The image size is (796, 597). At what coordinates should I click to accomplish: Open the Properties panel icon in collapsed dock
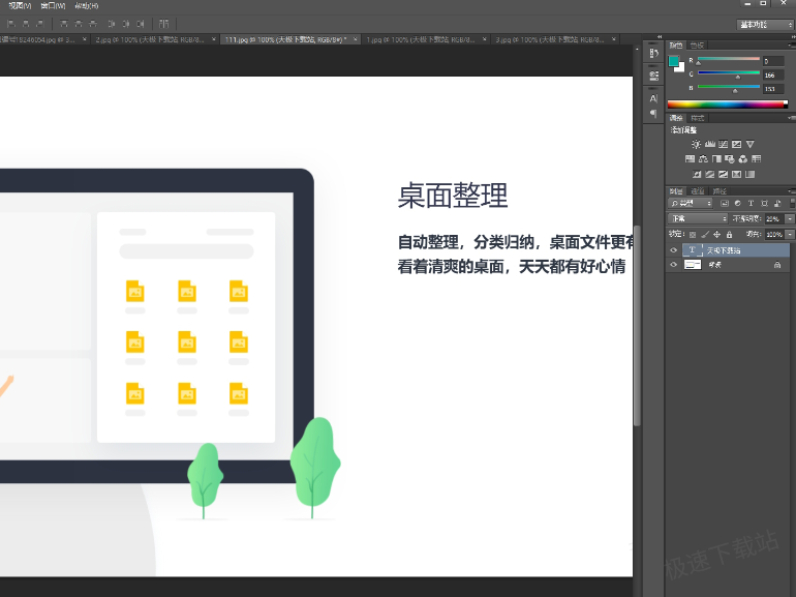[654, 76]
